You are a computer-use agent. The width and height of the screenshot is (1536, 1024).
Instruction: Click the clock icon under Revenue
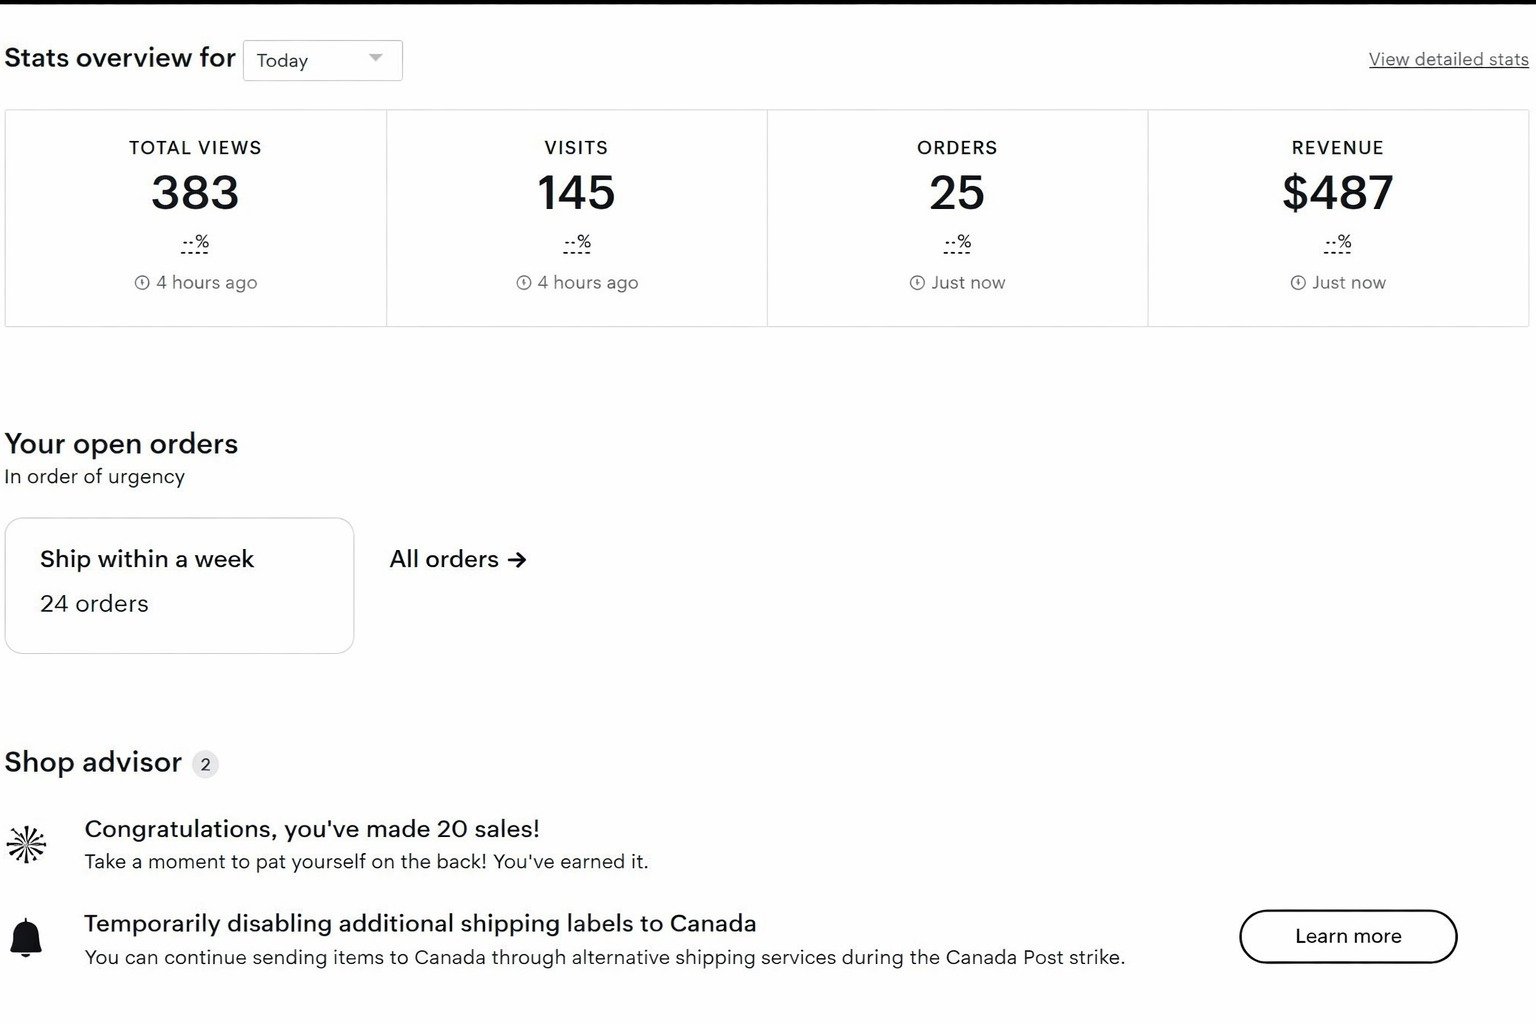pyautogui.click(x=1298, y=283)
